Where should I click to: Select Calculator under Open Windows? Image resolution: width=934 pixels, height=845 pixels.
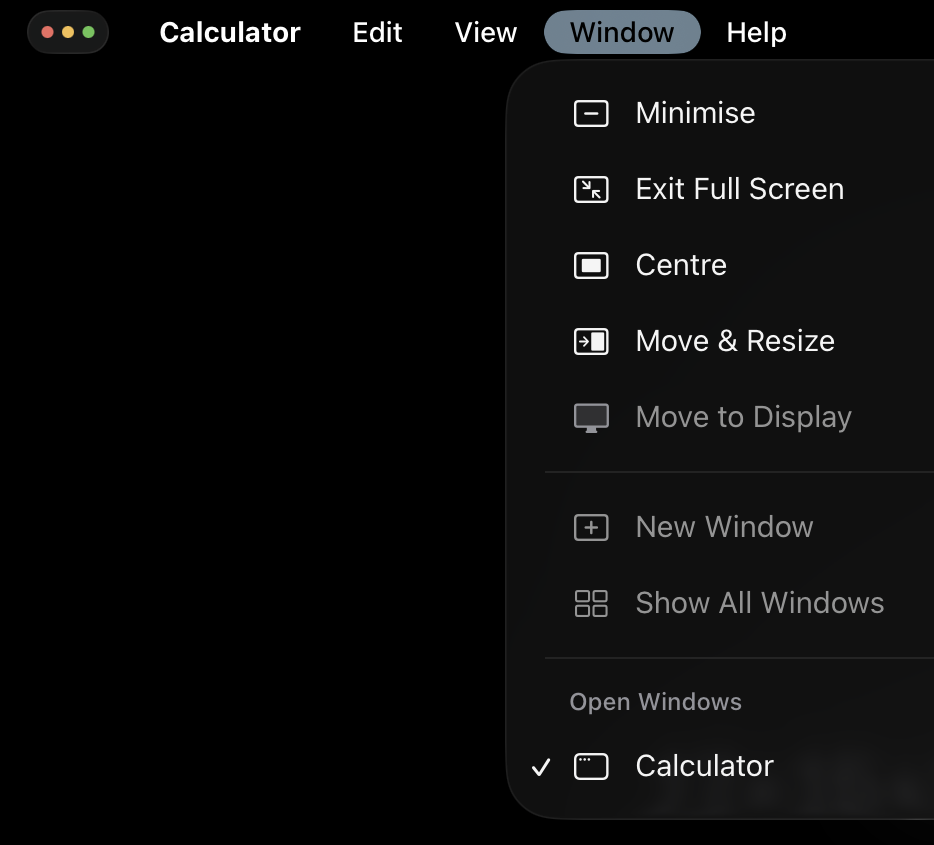[704, 766]
